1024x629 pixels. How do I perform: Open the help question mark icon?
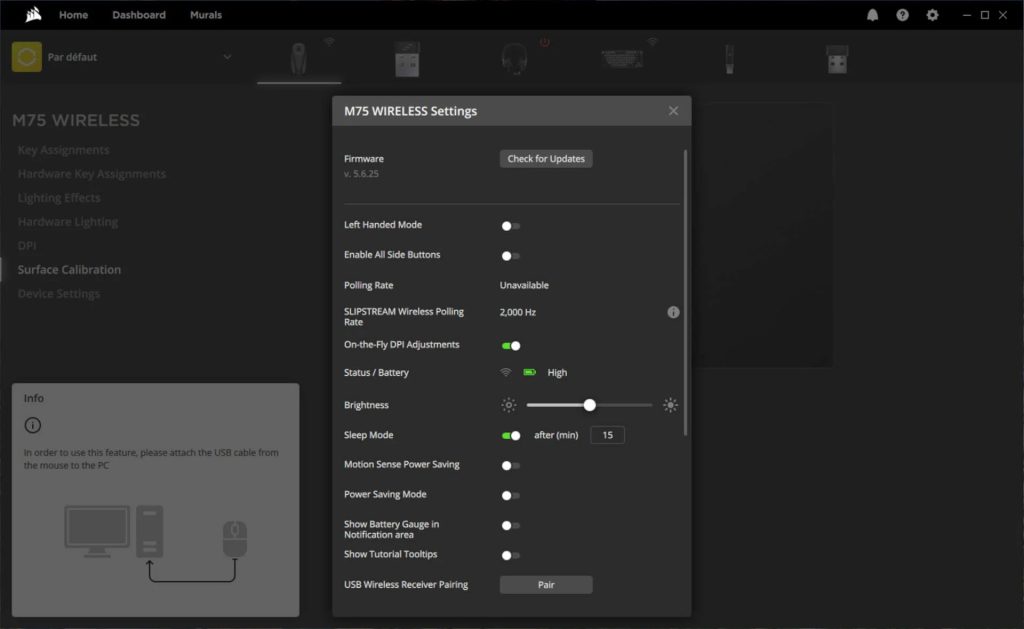click(x=902, y=15)
